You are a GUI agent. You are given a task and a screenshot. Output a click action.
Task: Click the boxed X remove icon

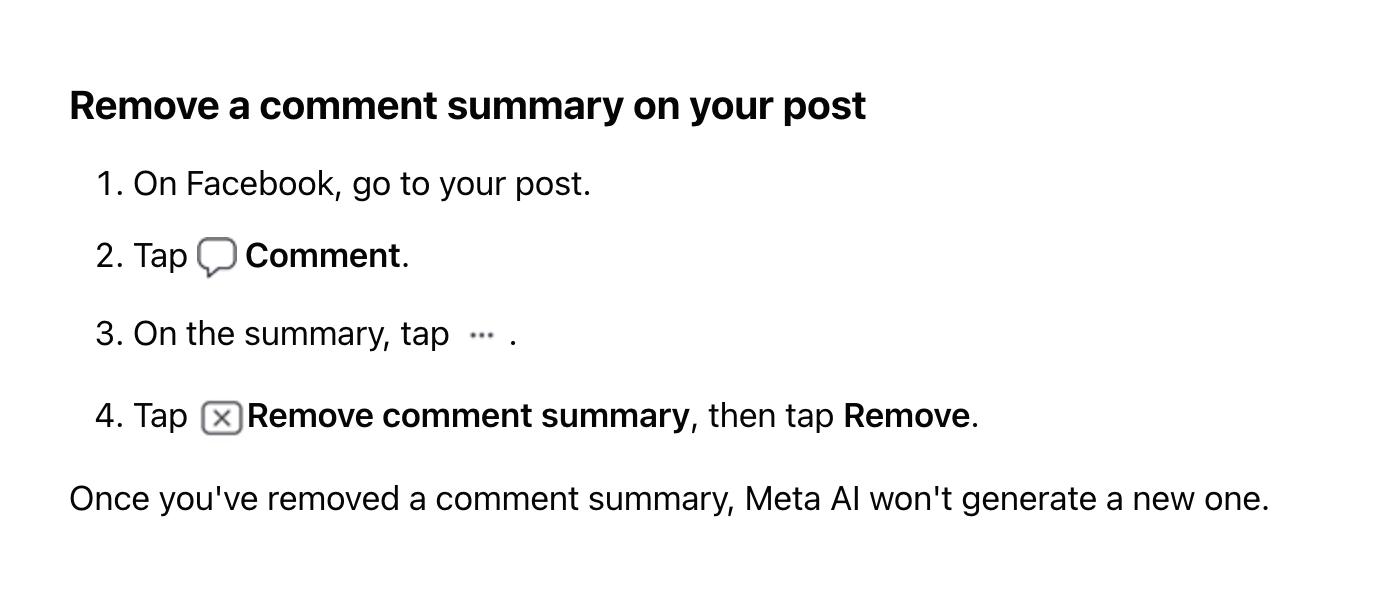click(222, 418)
